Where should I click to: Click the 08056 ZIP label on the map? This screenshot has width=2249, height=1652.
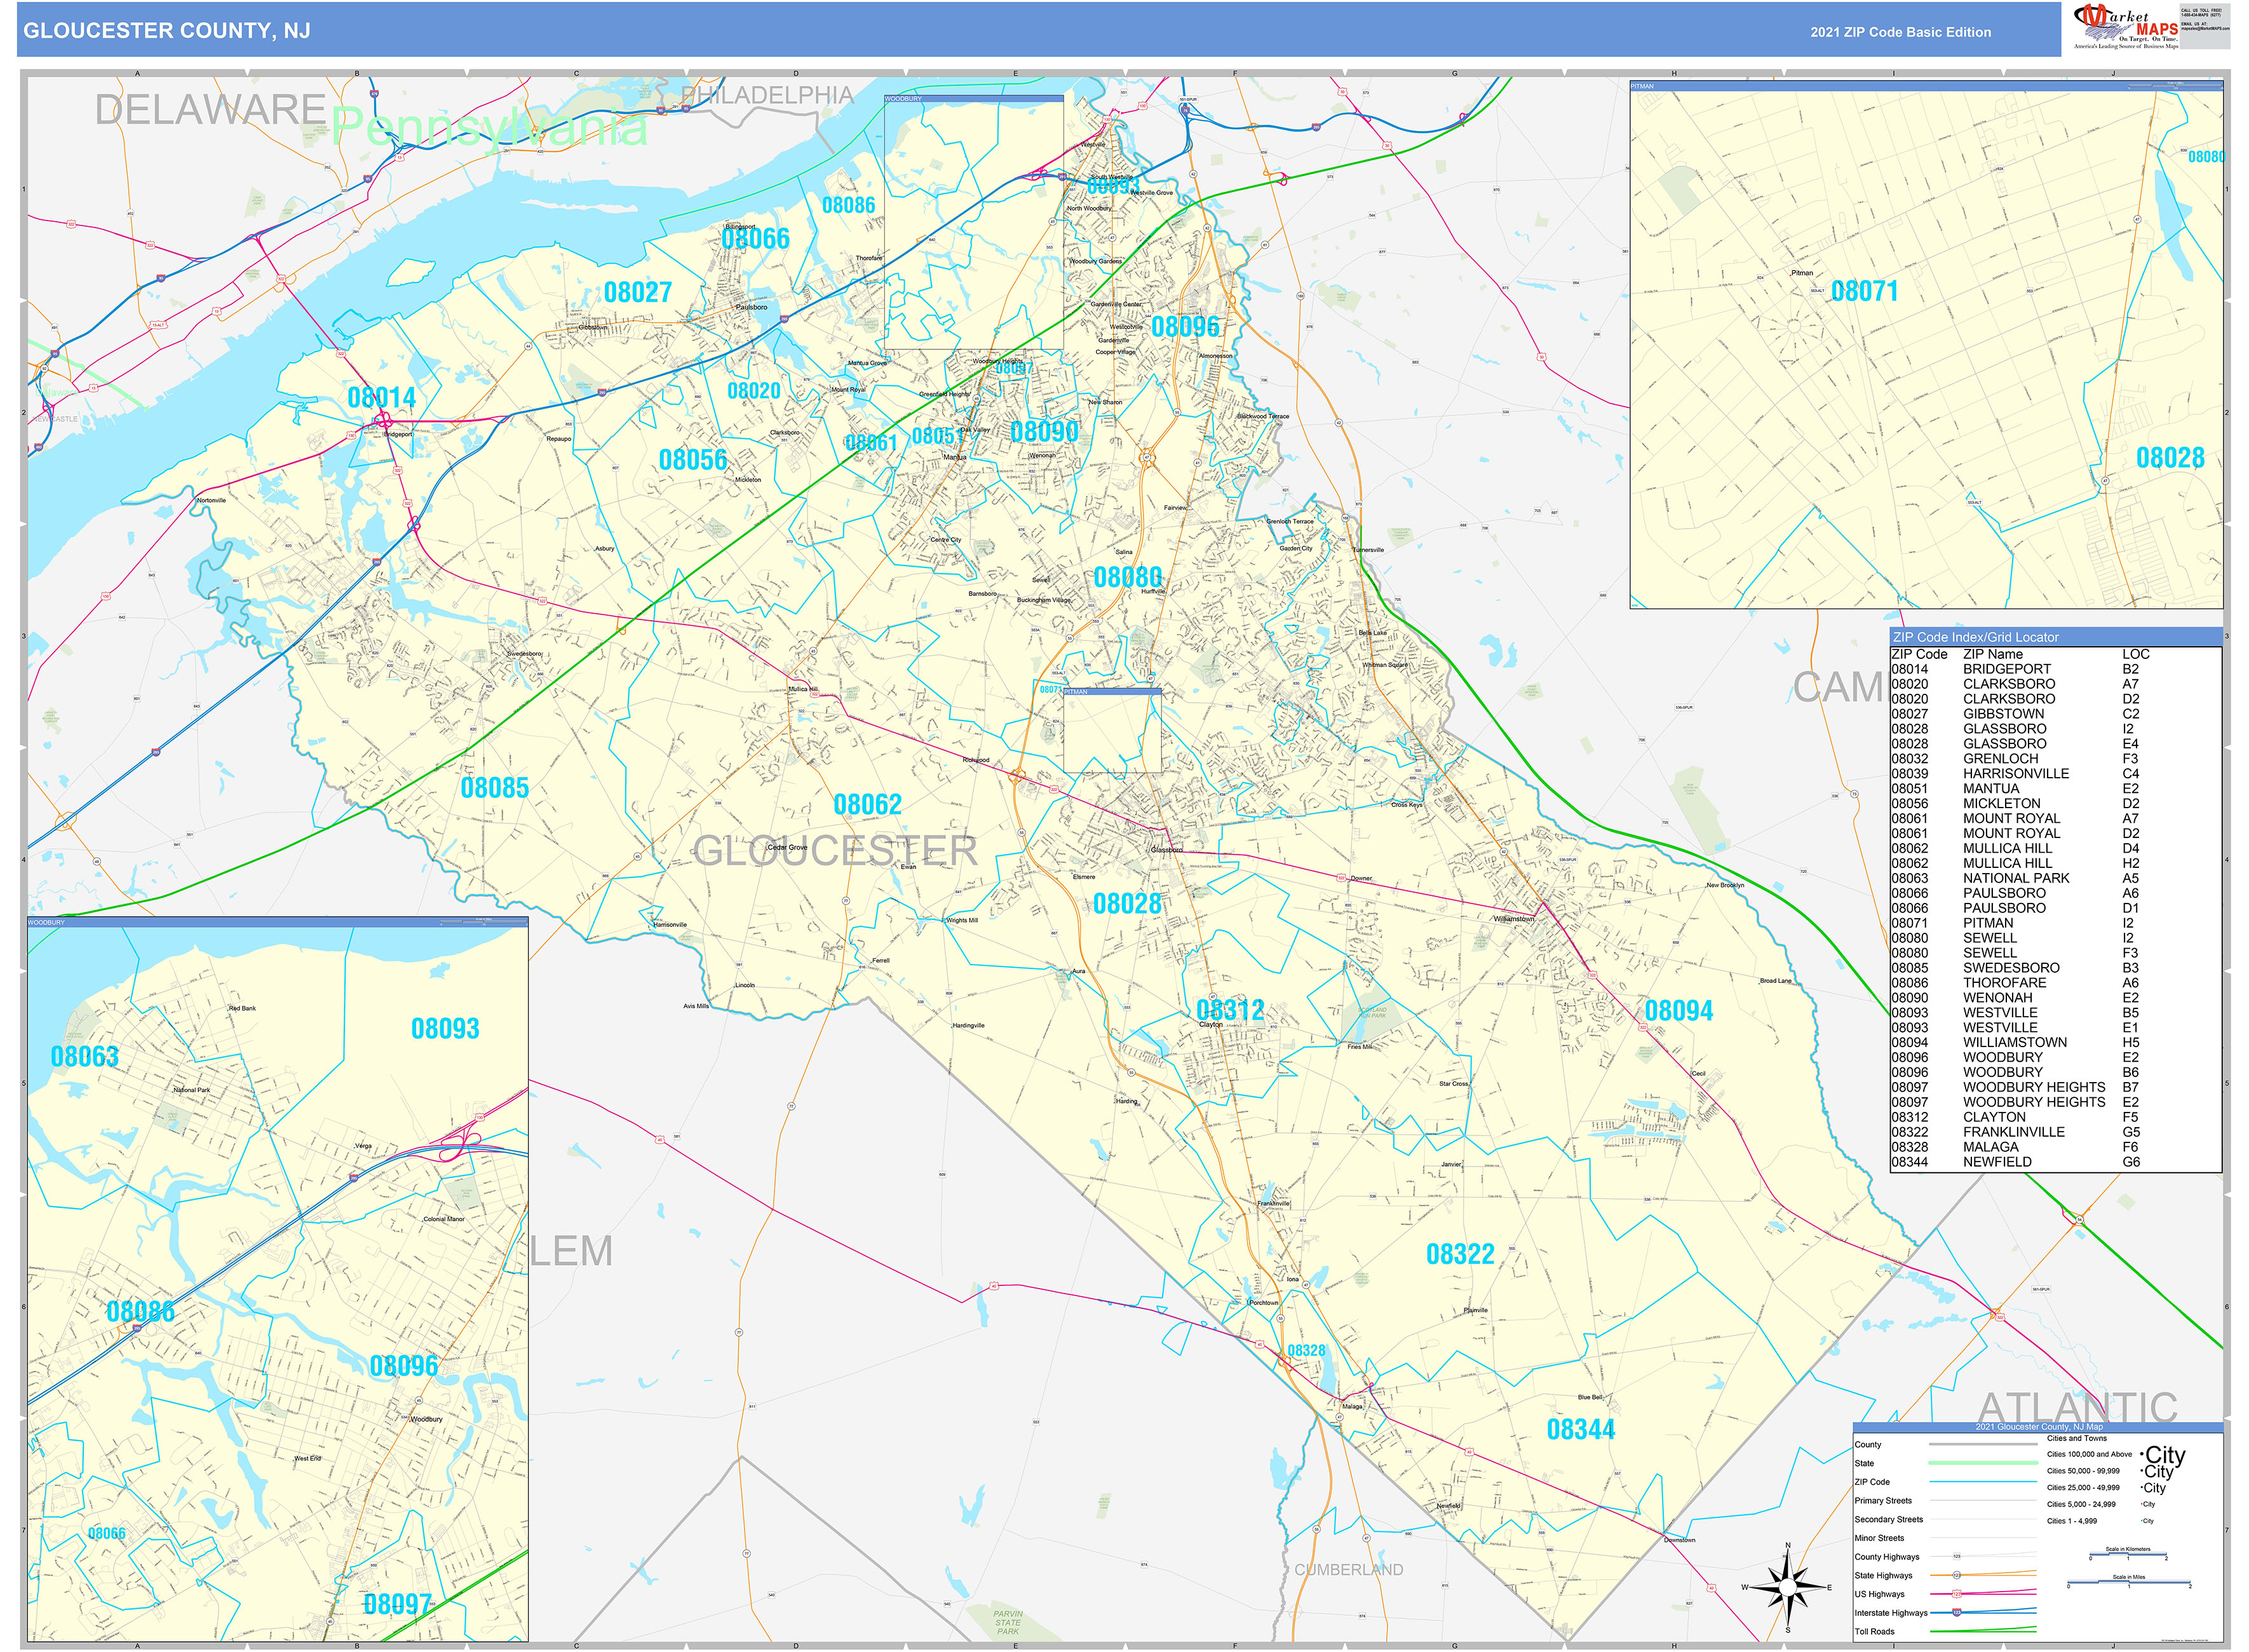pyautogui.click(x=693, y=460)
